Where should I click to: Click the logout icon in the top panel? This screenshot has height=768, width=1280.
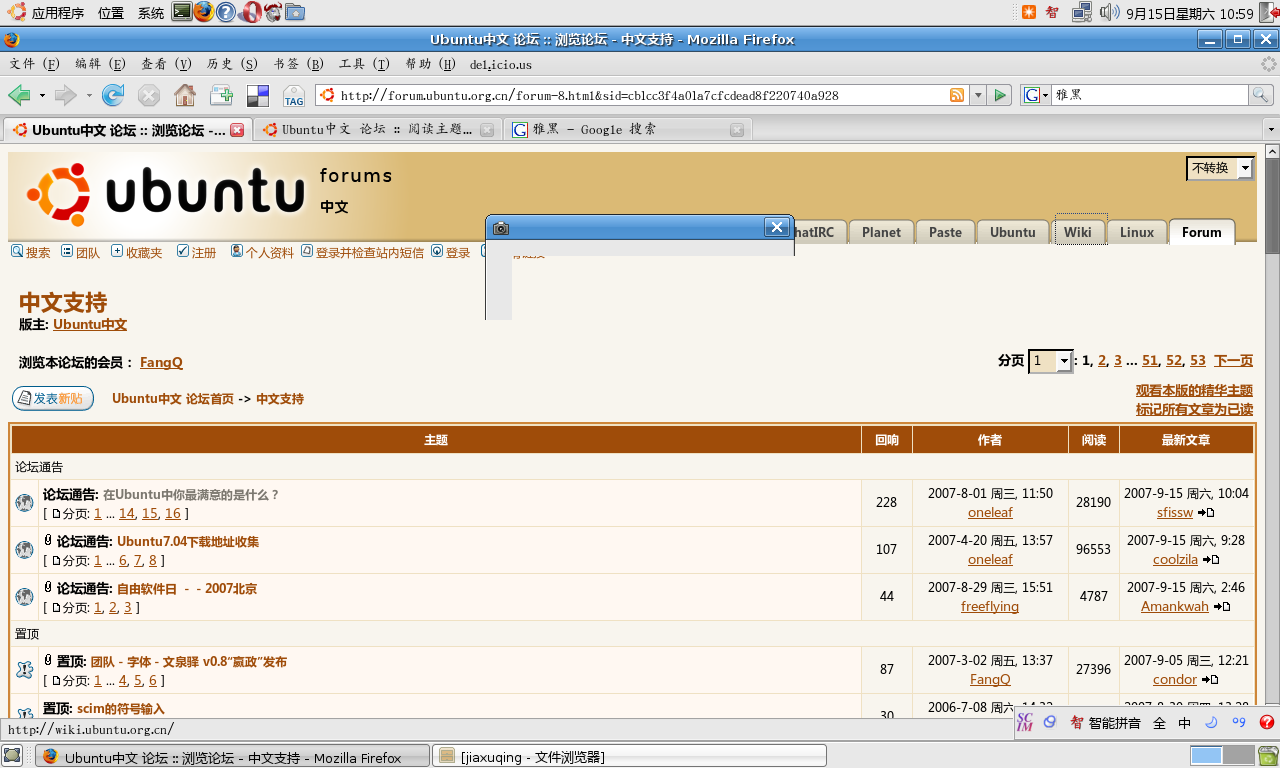pos(1268,13)
